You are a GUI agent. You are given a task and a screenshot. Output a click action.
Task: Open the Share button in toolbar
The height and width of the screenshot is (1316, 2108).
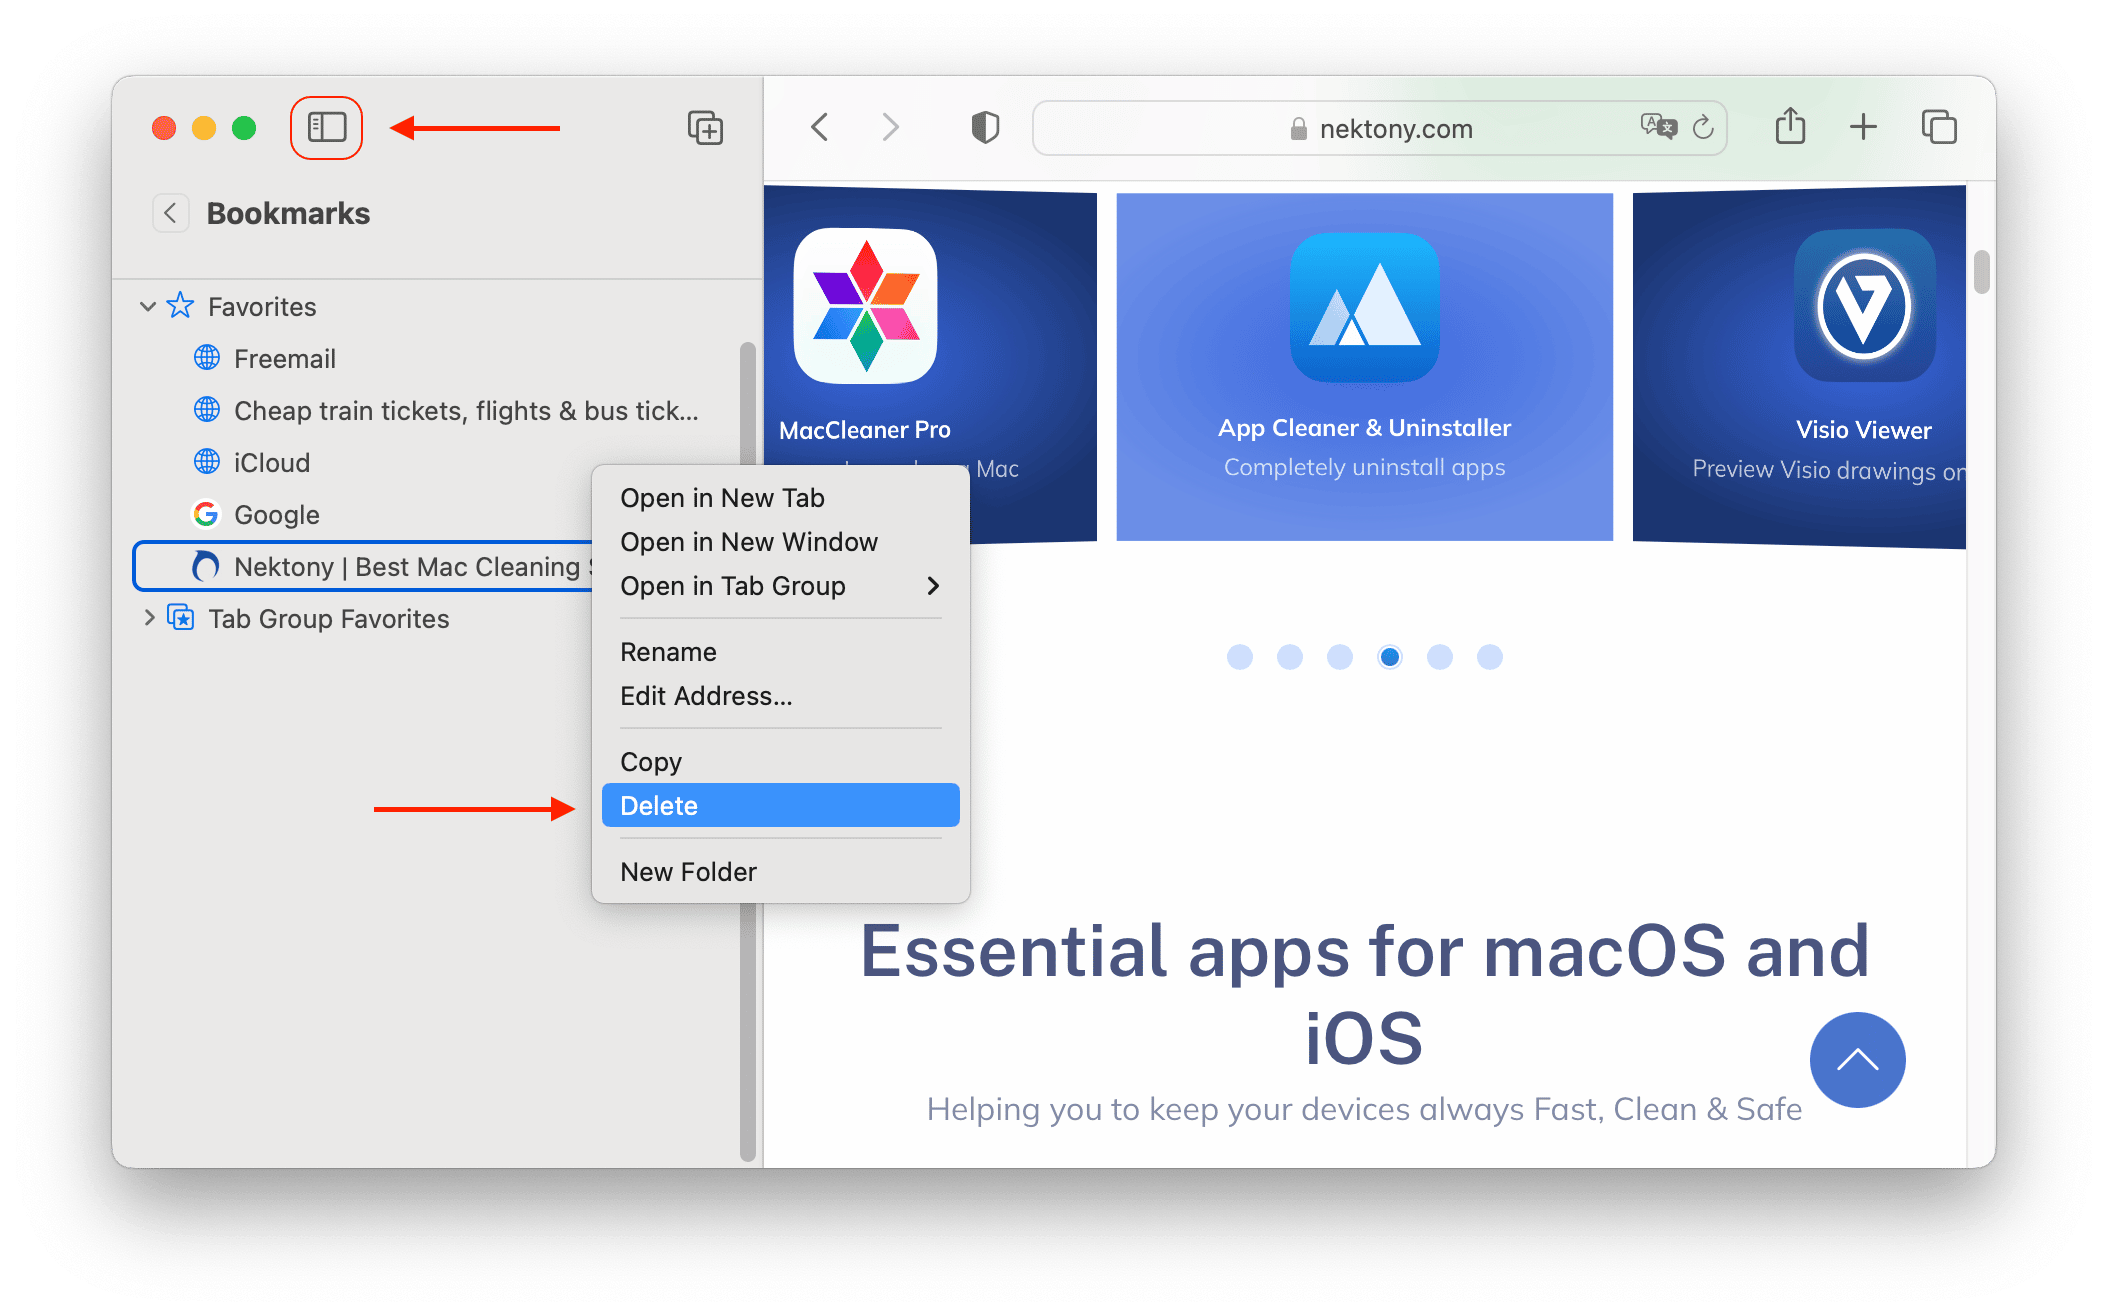point(1790,127)
